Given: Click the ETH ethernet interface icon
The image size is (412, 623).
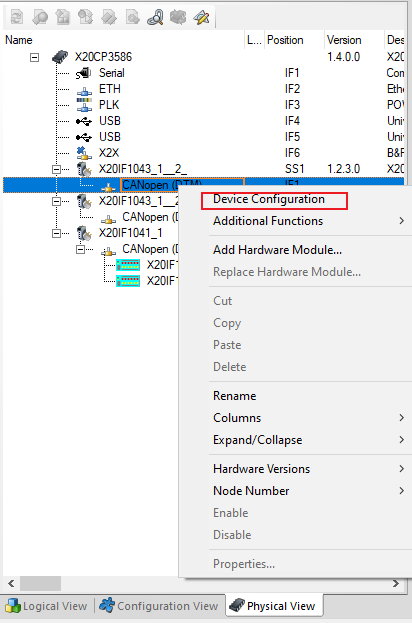Looking at the screenshot, I should pyautogui.click(x=84, y=91).
